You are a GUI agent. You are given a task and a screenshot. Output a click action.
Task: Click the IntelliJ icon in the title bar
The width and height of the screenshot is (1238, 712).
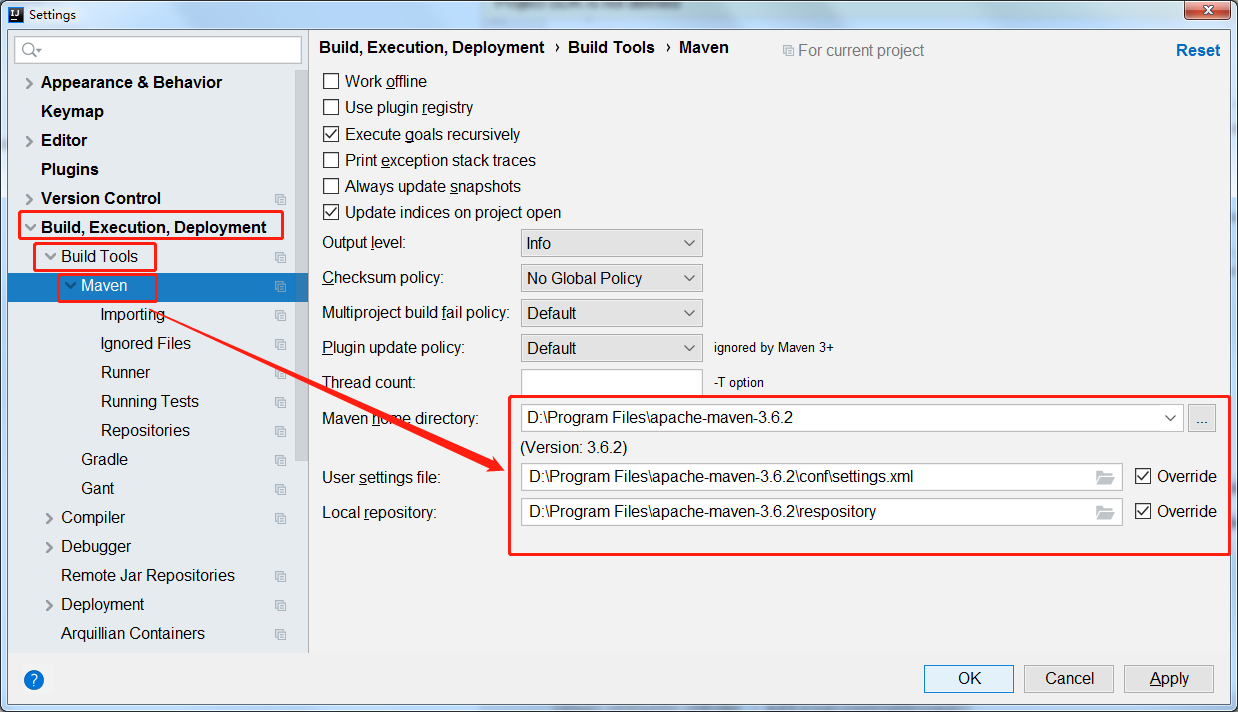coord(15,14)
